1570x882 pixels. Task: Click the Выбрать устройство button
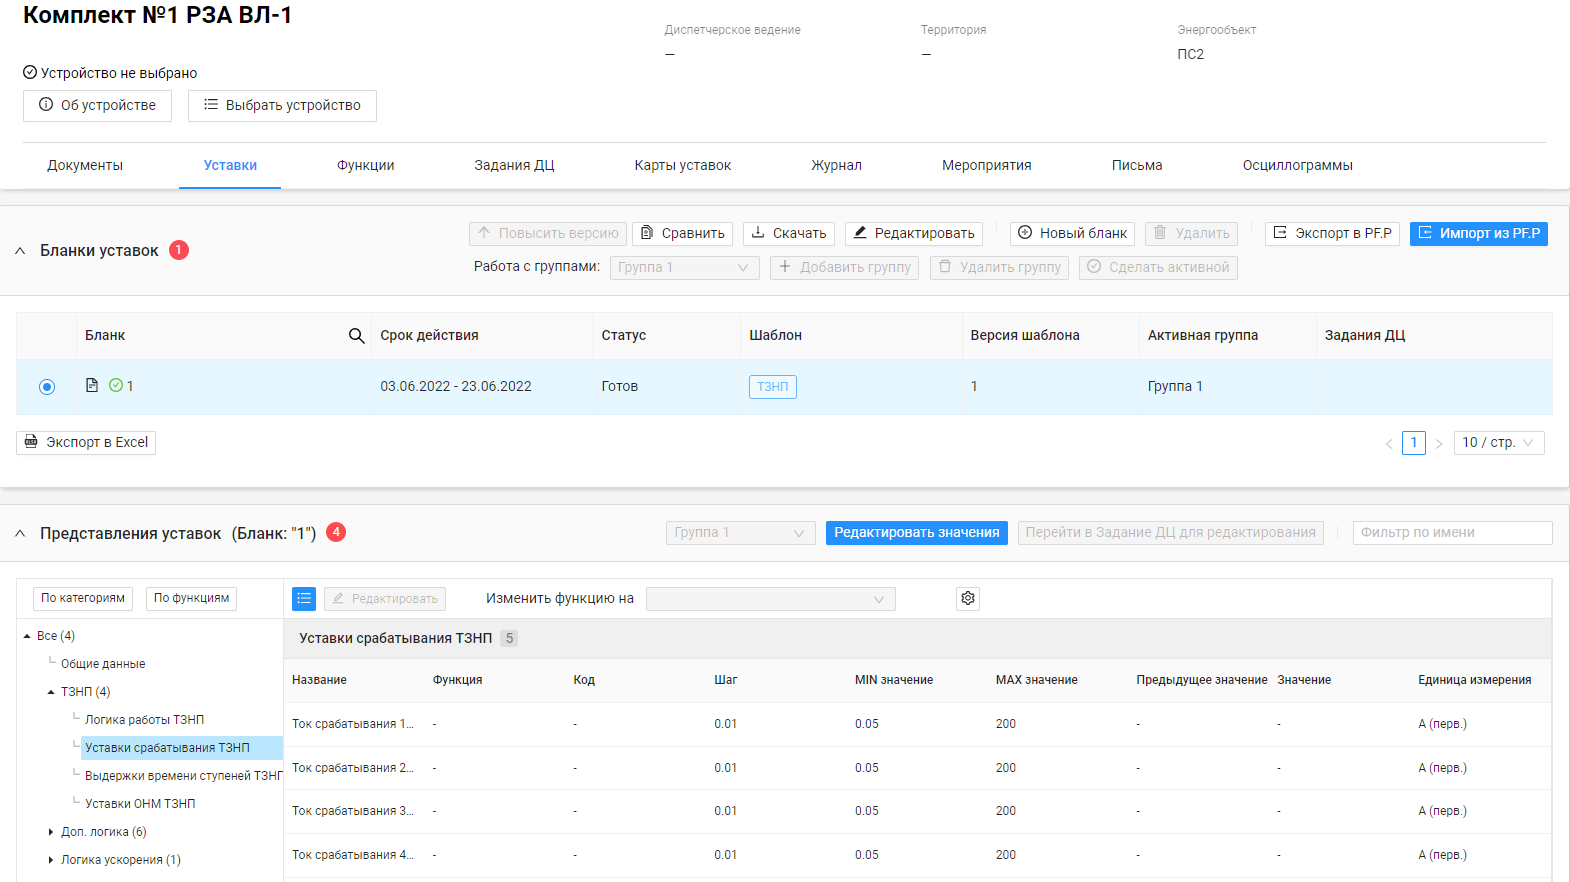282,106
